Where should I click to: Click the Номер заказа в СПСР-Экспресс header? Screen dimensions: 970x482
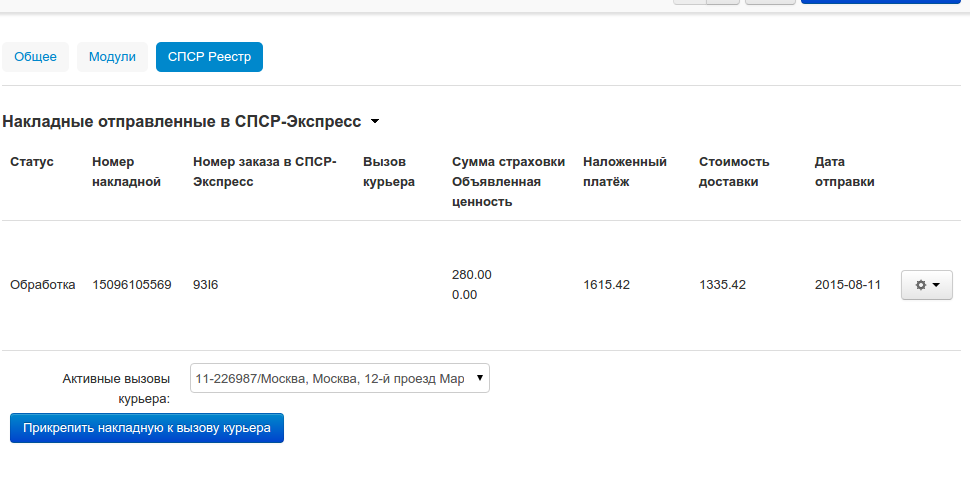point(265,171)
